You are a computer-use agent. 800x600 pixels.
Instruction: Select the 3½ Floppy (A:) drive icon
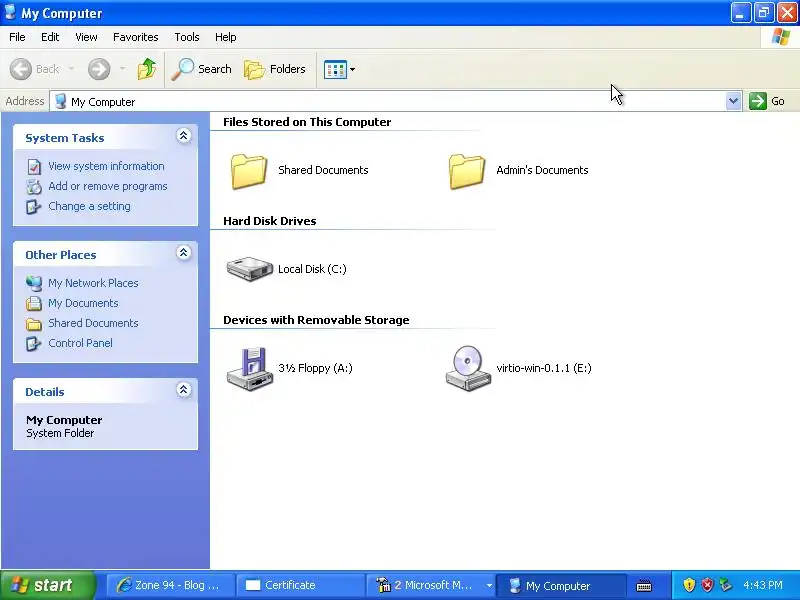(x=249, y=369)
